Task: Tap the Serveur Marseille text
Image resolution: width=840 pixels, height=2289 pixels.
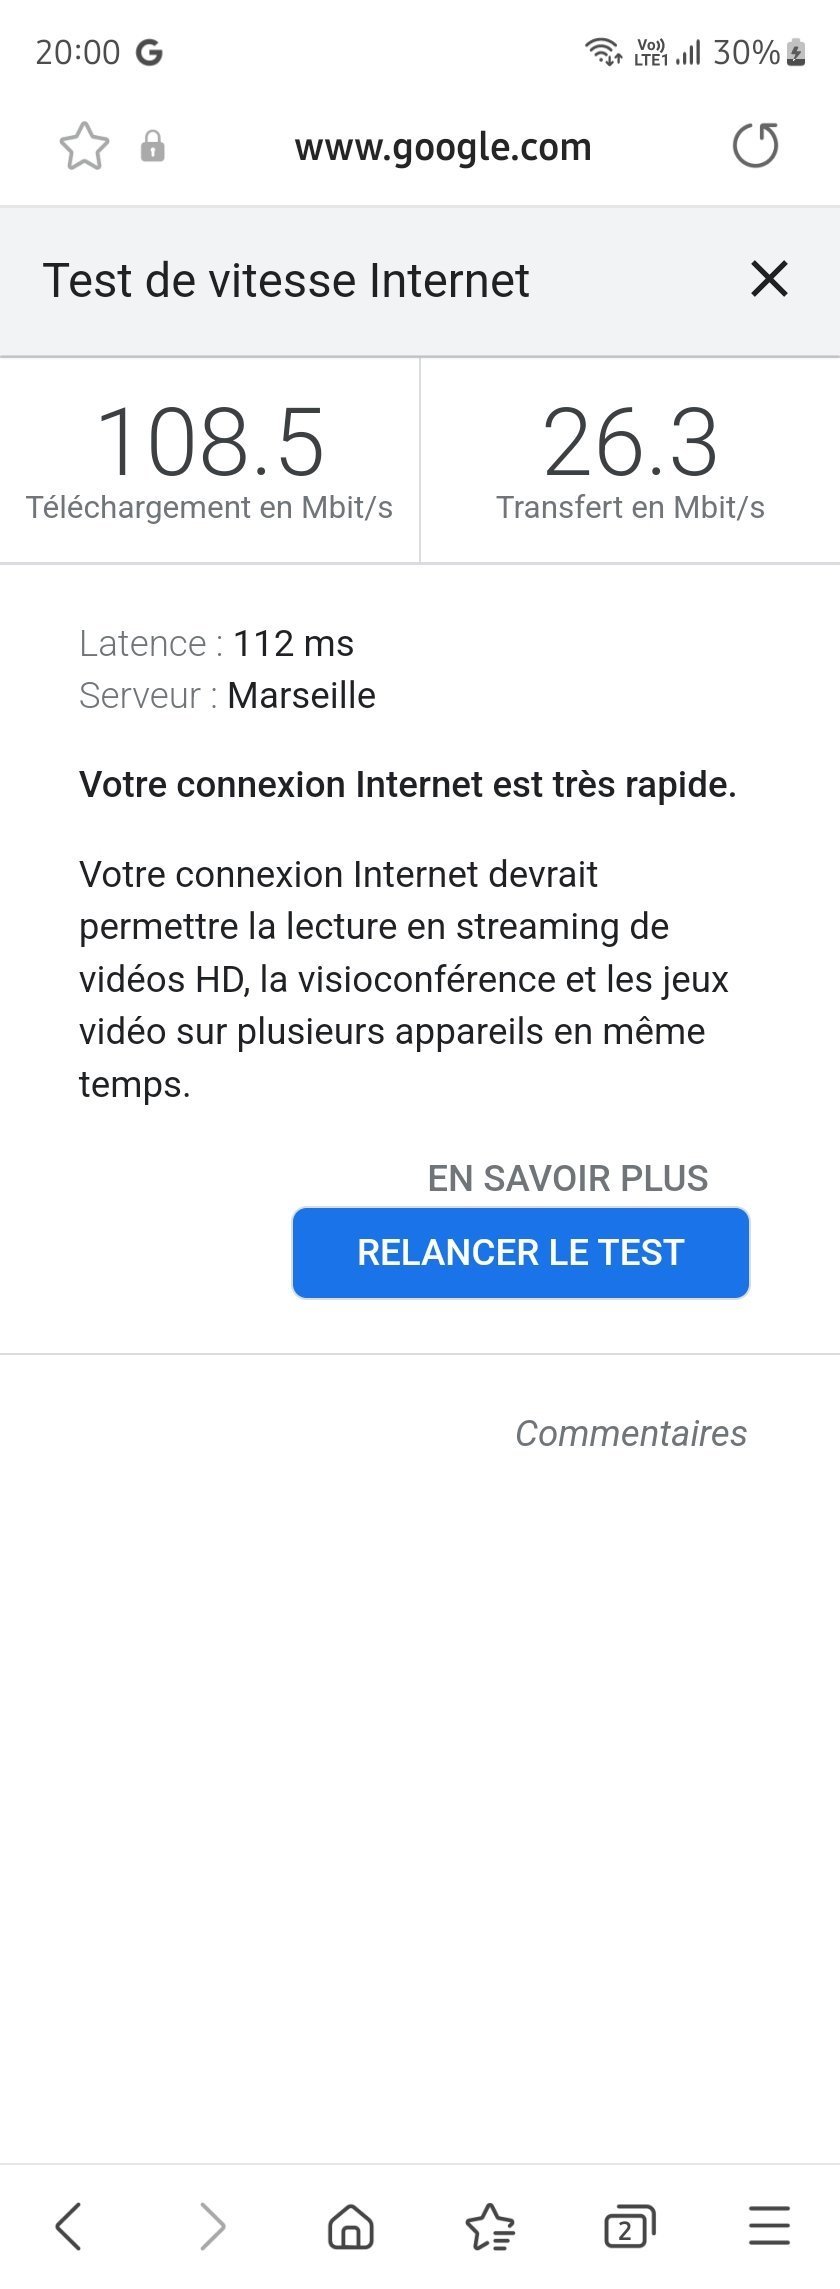Action: [x=227, y=695]
